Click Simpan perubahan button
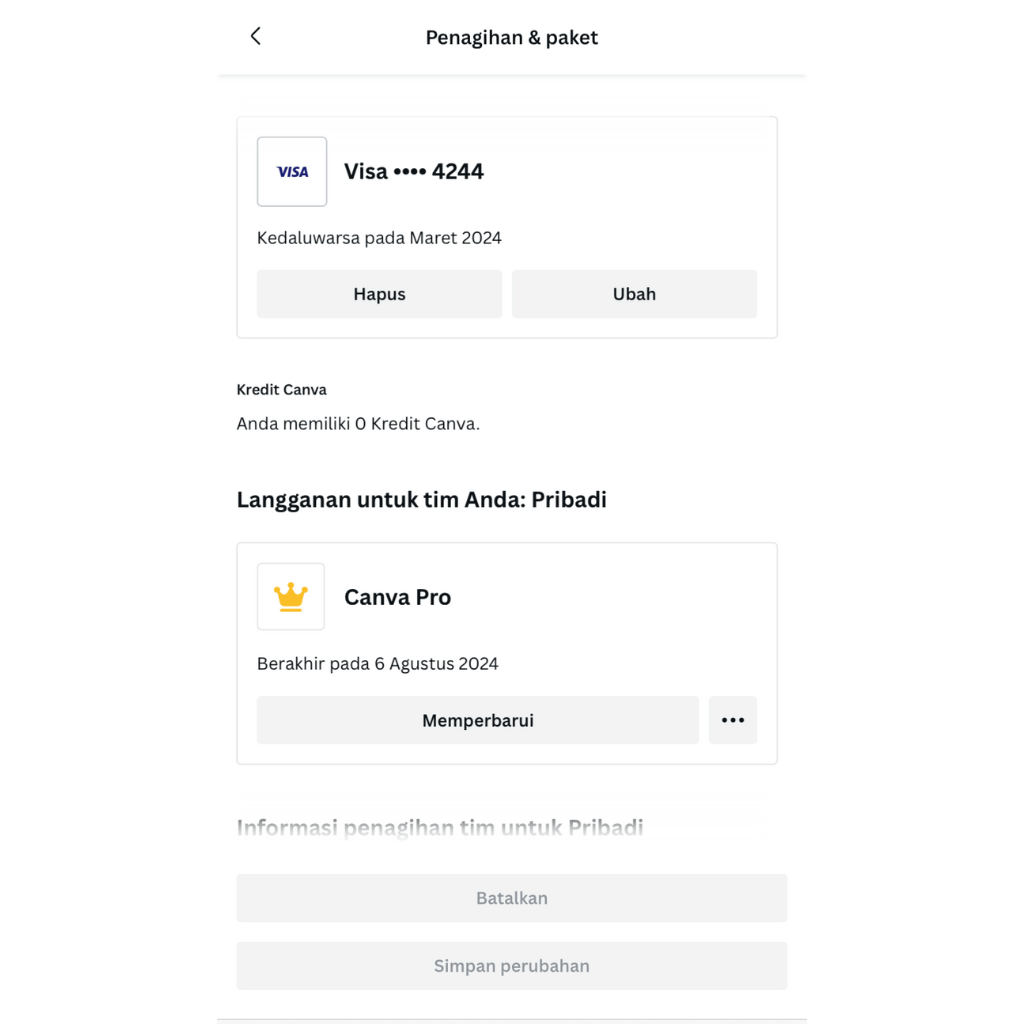This screenshot has height=1024, width=1024. [x=511, y=966]
